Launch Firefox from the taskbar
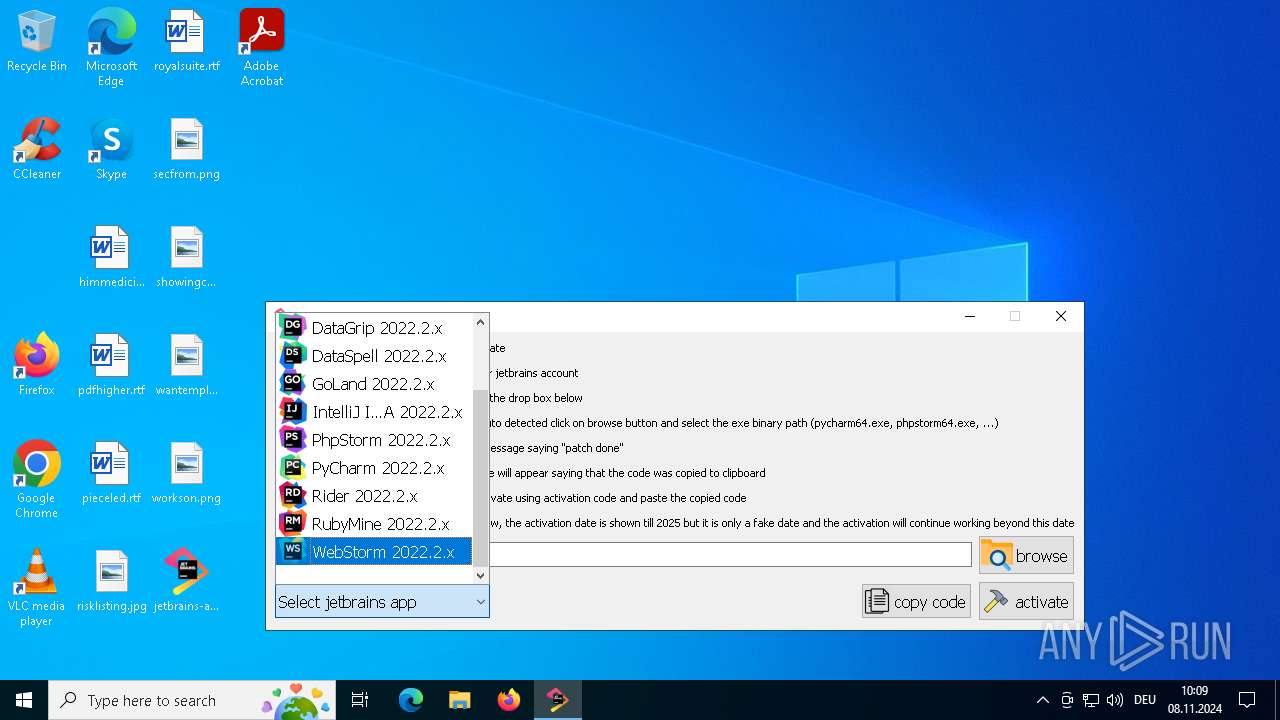 coord(509,700)
